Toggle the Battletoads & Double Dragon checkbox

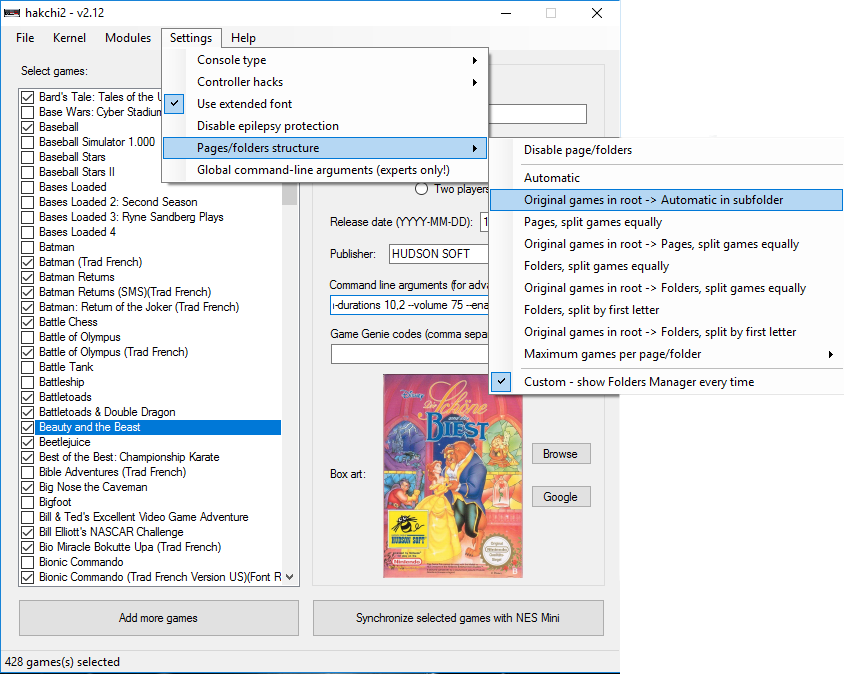[x=27, y=412]
